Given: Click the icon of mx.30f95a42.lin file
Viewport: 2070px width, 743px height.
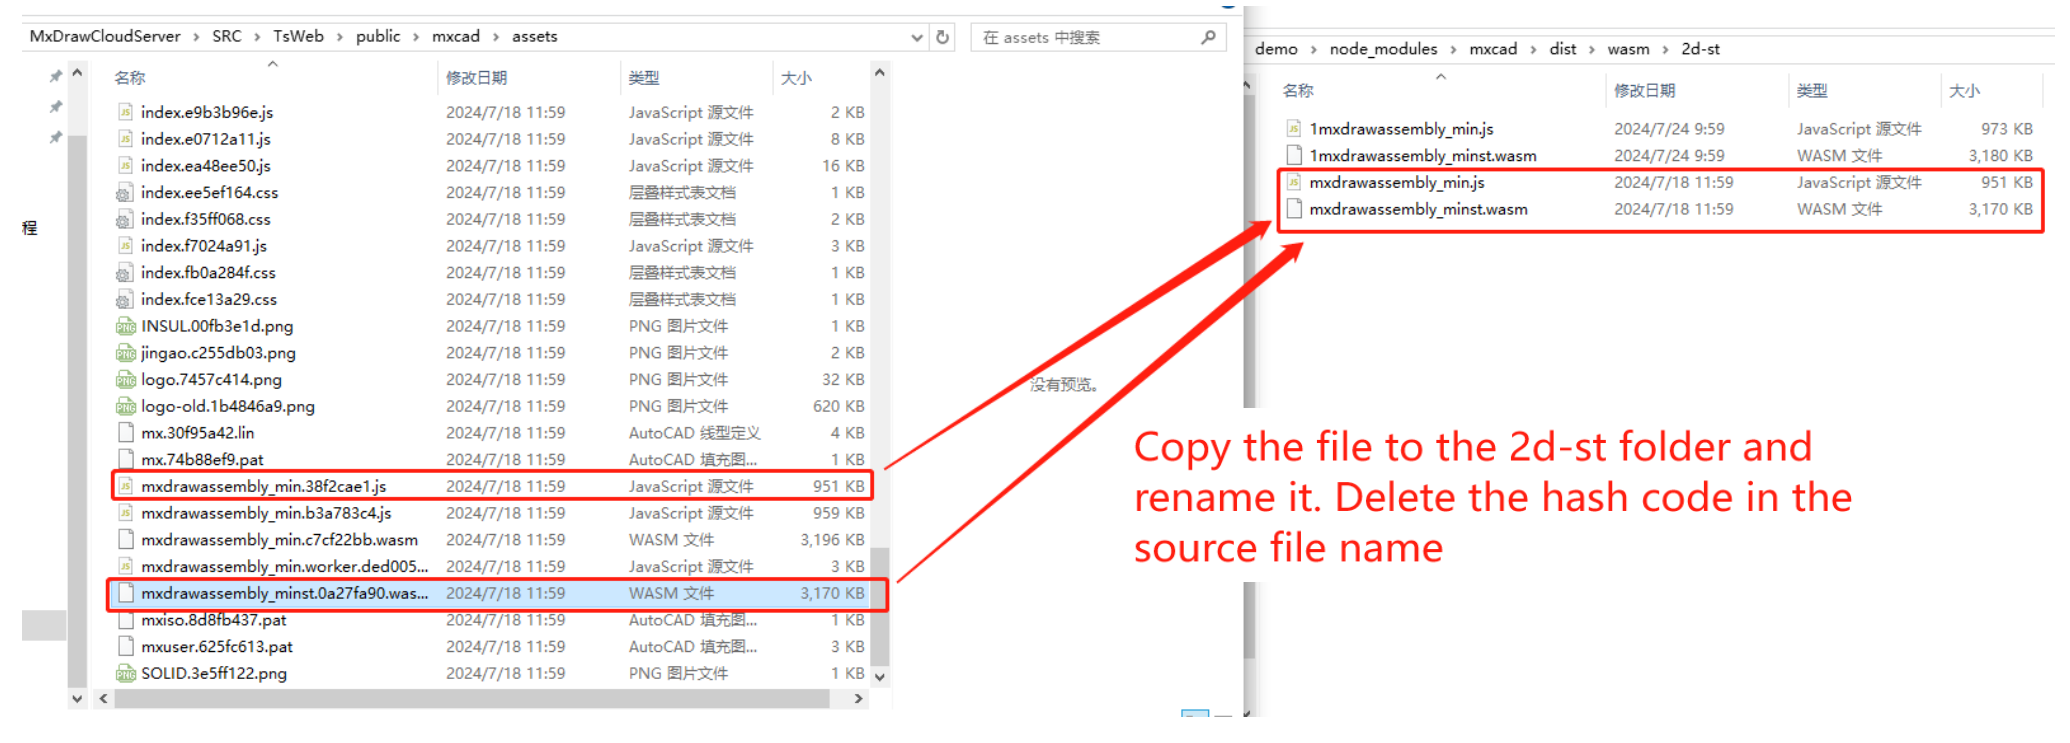Looking at the screenshot, I should pyautogui.click(x=125, y=433).
